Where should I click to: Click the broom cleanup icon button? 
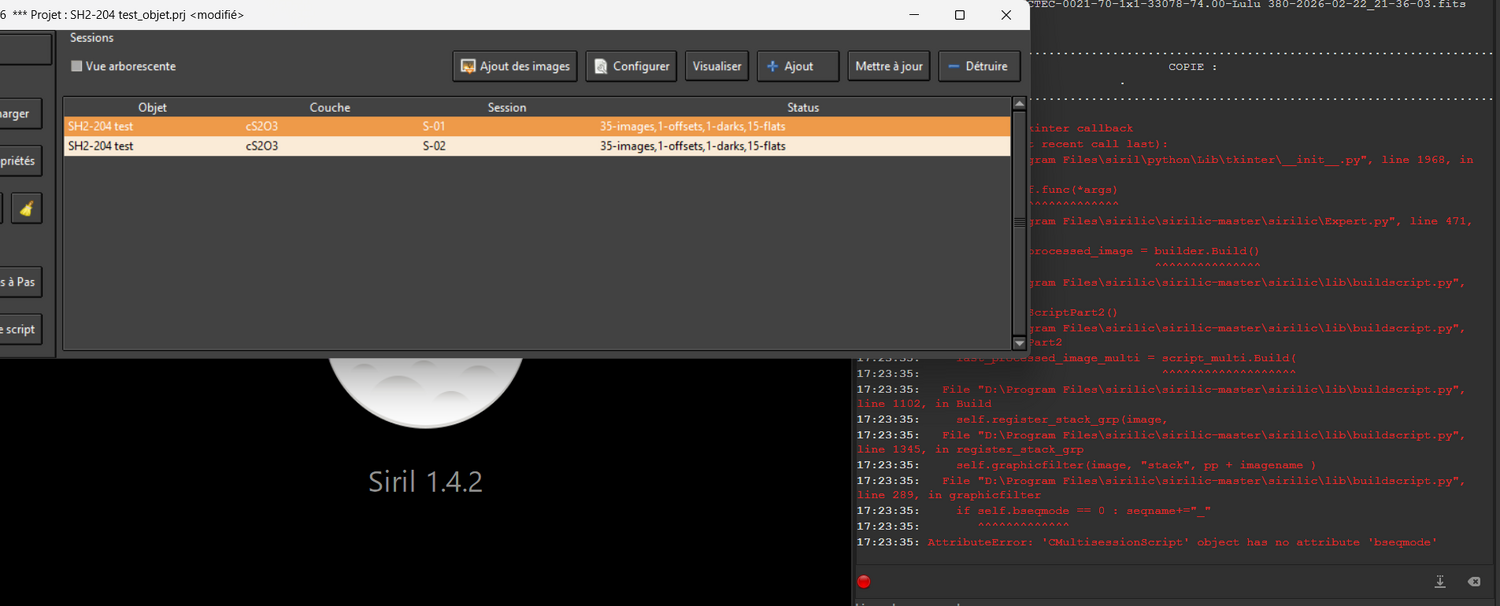(x=27, y=209)
